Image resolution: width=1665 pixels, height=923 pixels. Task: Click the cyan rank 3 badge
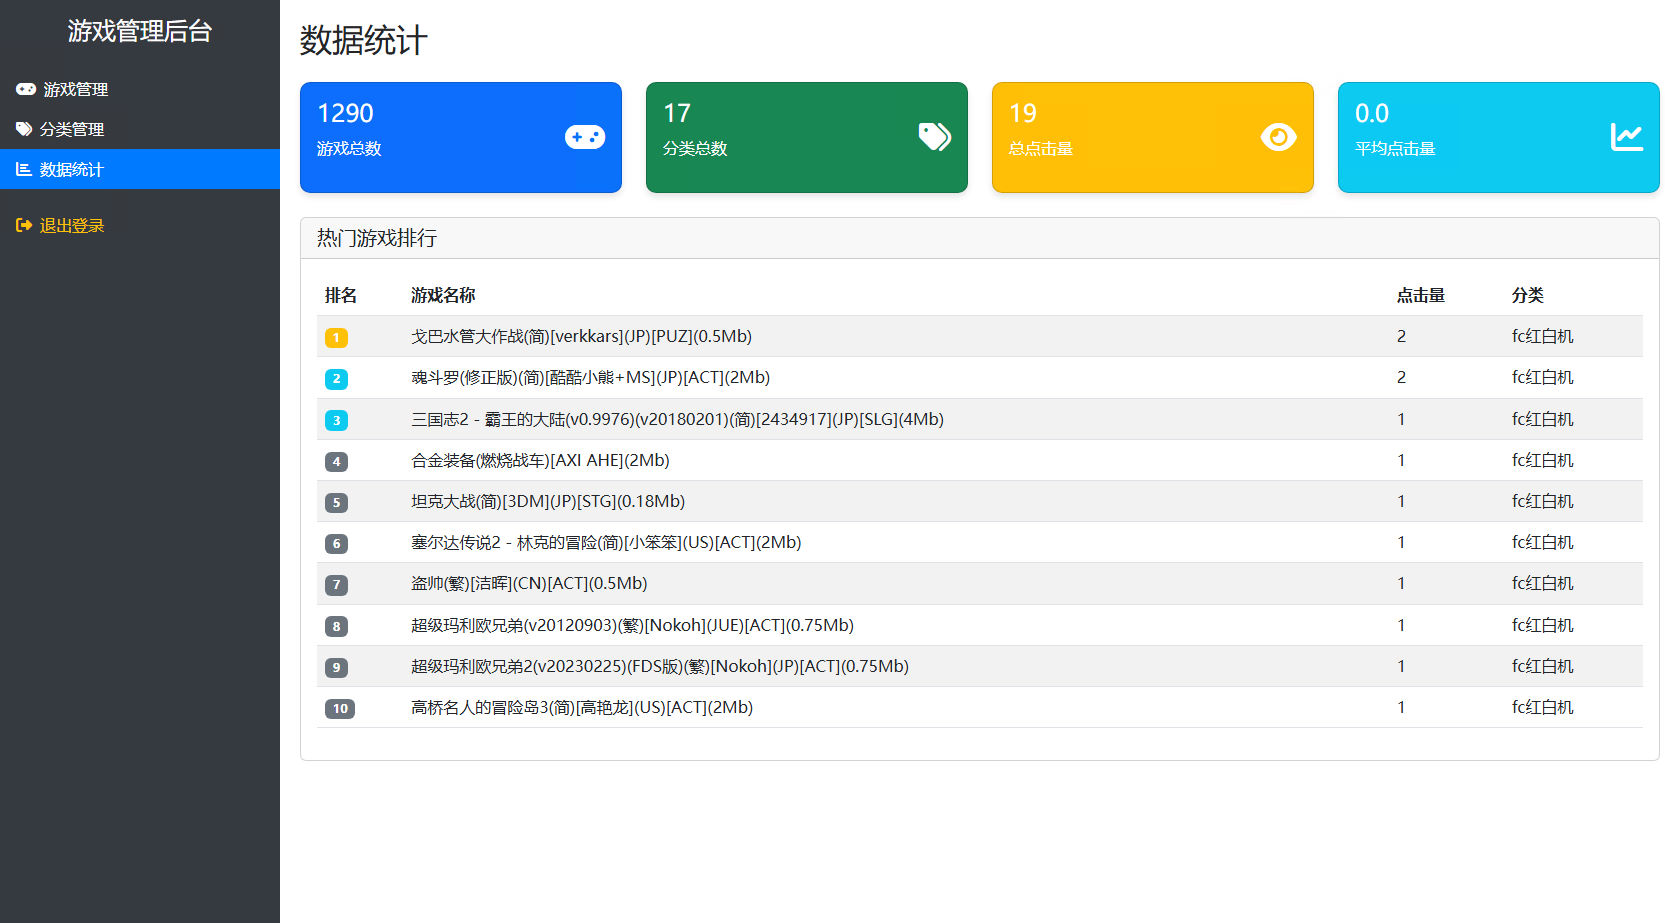(x=336, y=420)
